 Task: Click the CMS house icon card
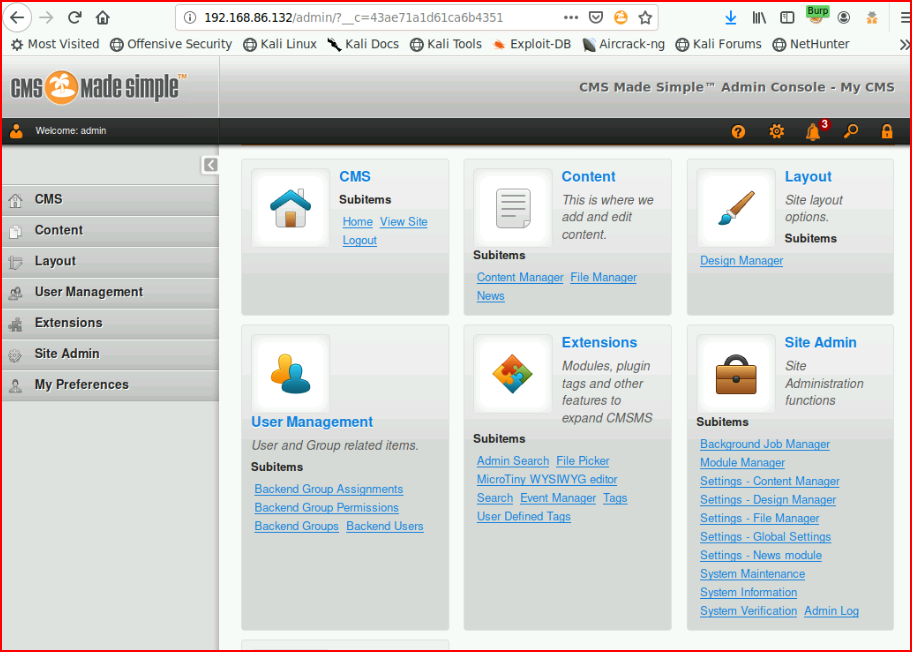pos(290,208)
